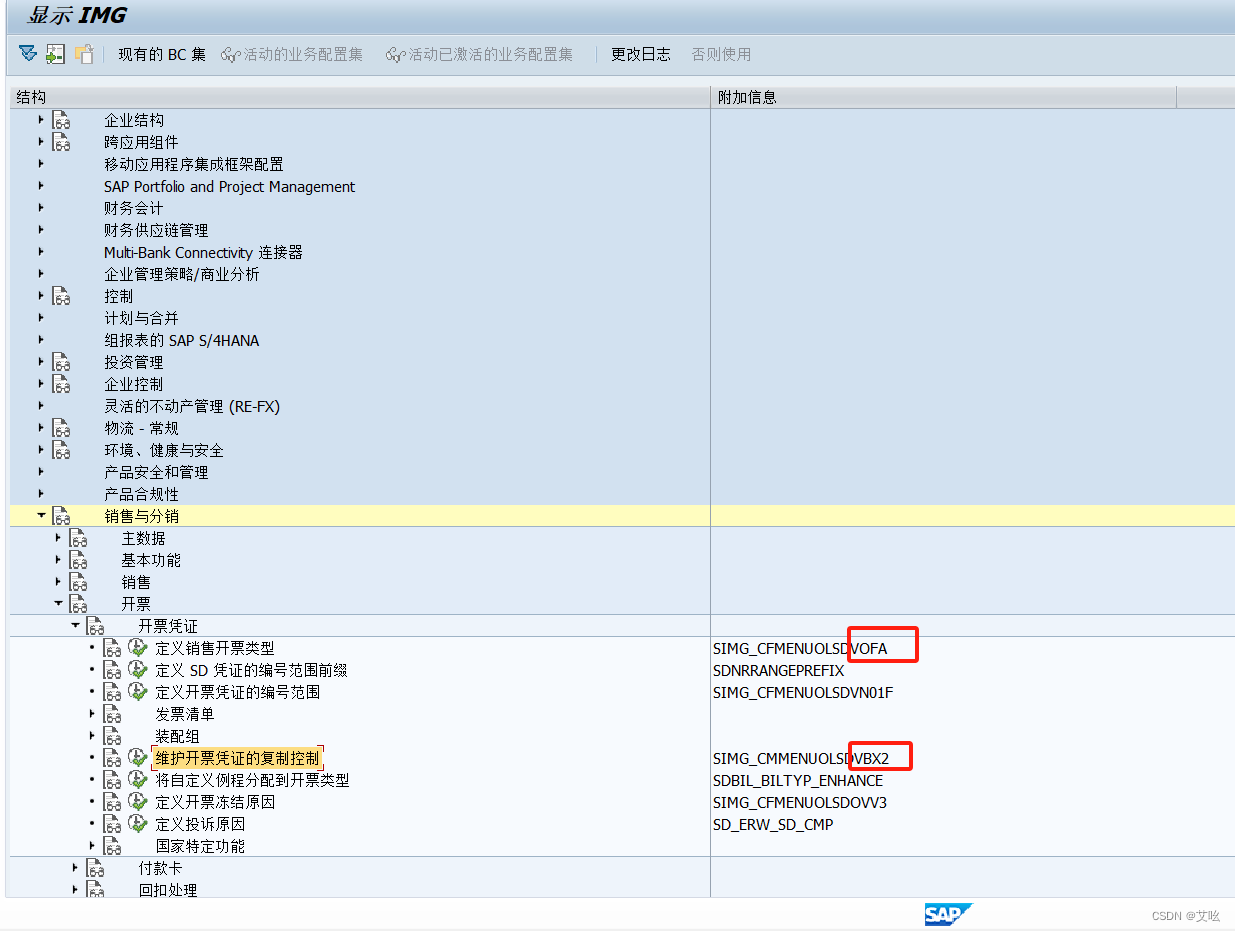The height and width of the screenshot is (931, 1235).
Task: Open documentation icon for 开票凭证
Action: point(96,626)
